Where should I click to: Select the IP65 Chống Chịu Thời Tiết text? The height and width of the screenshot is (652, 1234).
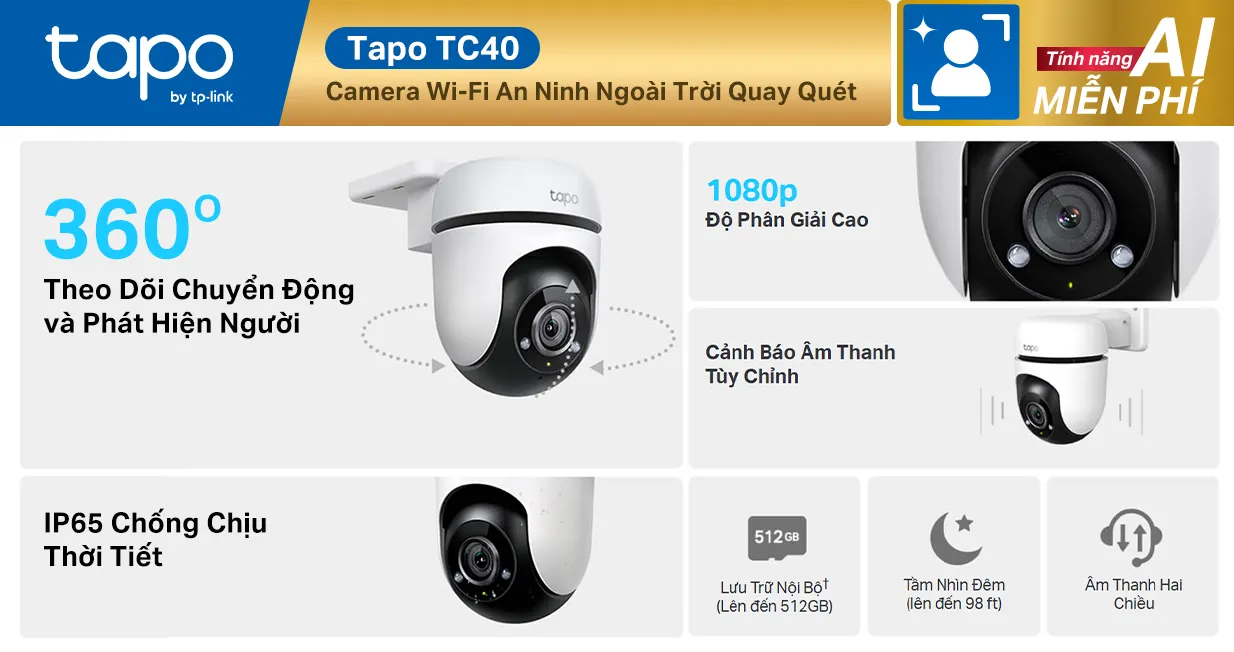pos(155,539)
